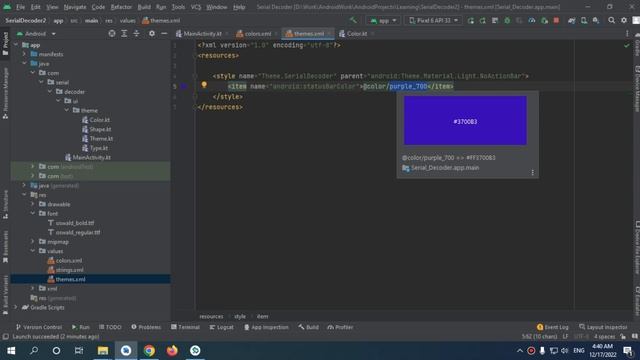The height and width of the screenshot is (360, 640).
Task: Expand the Gradle Scripts node
Action: coord(16,307)
